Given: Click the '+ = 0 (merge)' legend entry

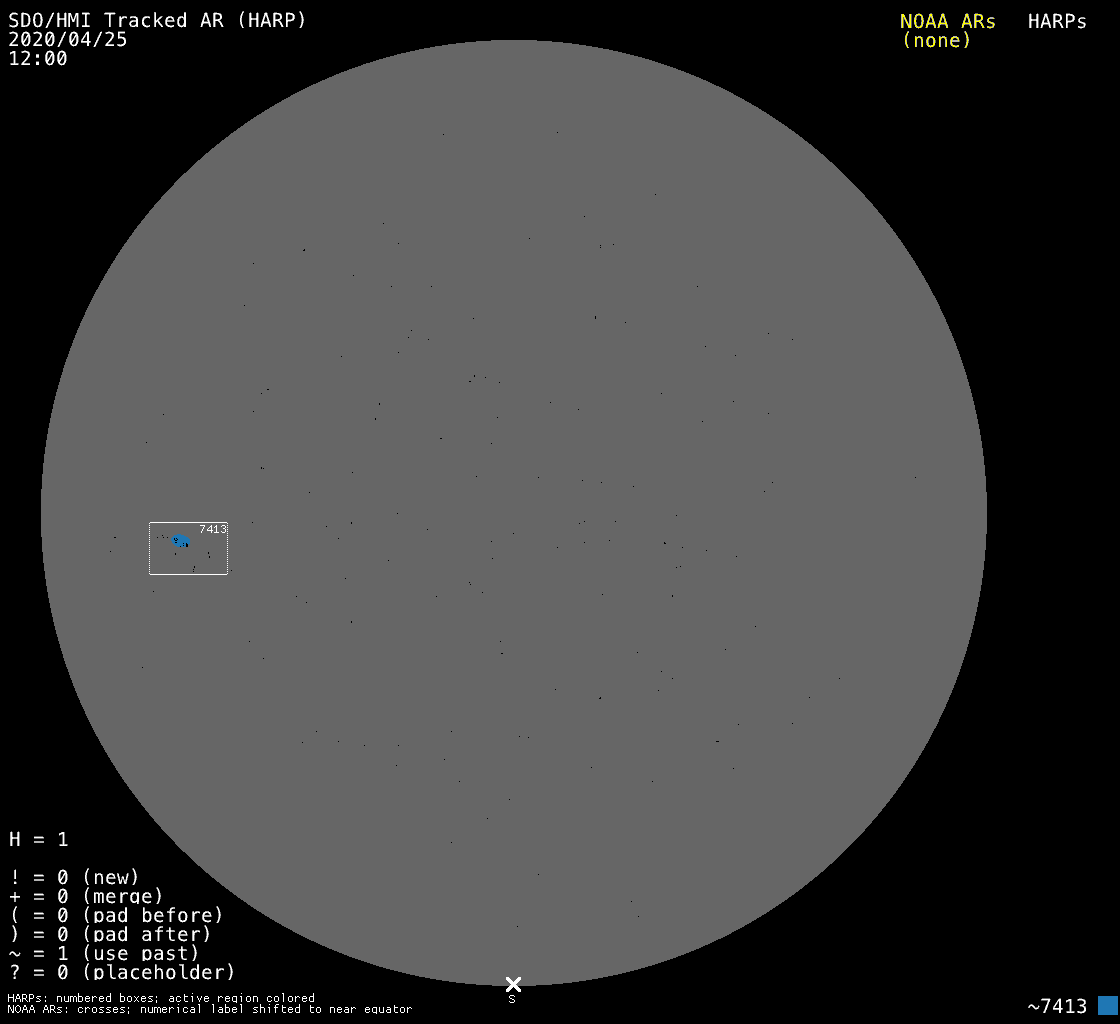Looking at the screenshot, I should (x=86, y=896).
